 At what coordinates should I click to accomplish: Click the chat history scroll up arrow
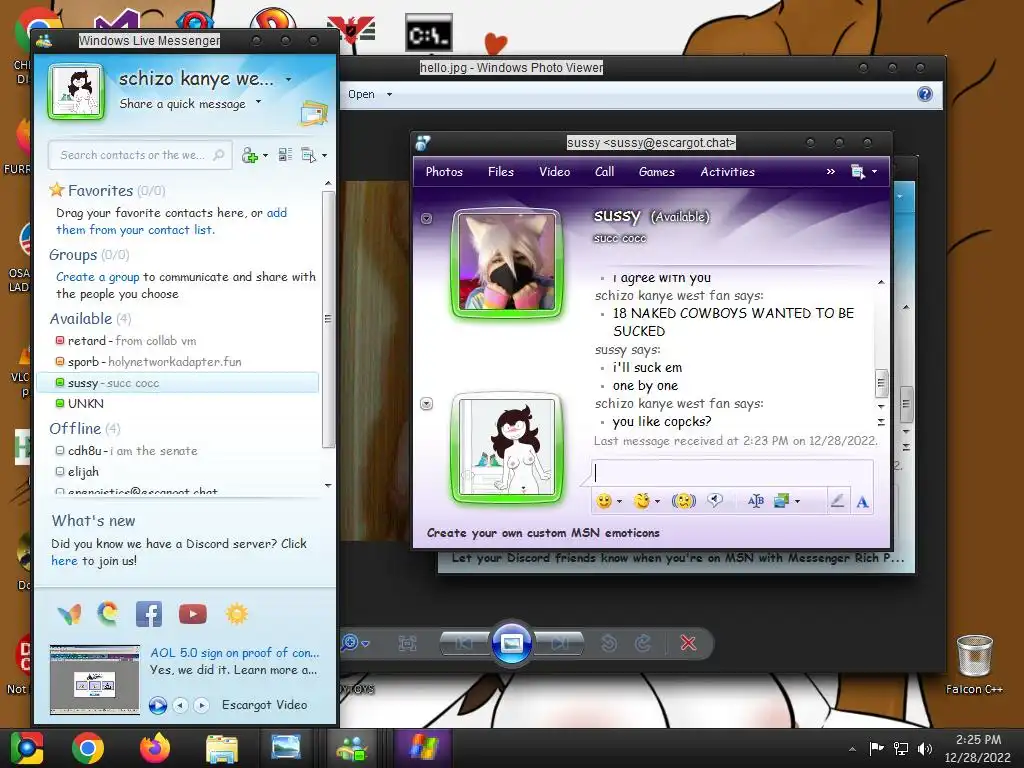881,282
